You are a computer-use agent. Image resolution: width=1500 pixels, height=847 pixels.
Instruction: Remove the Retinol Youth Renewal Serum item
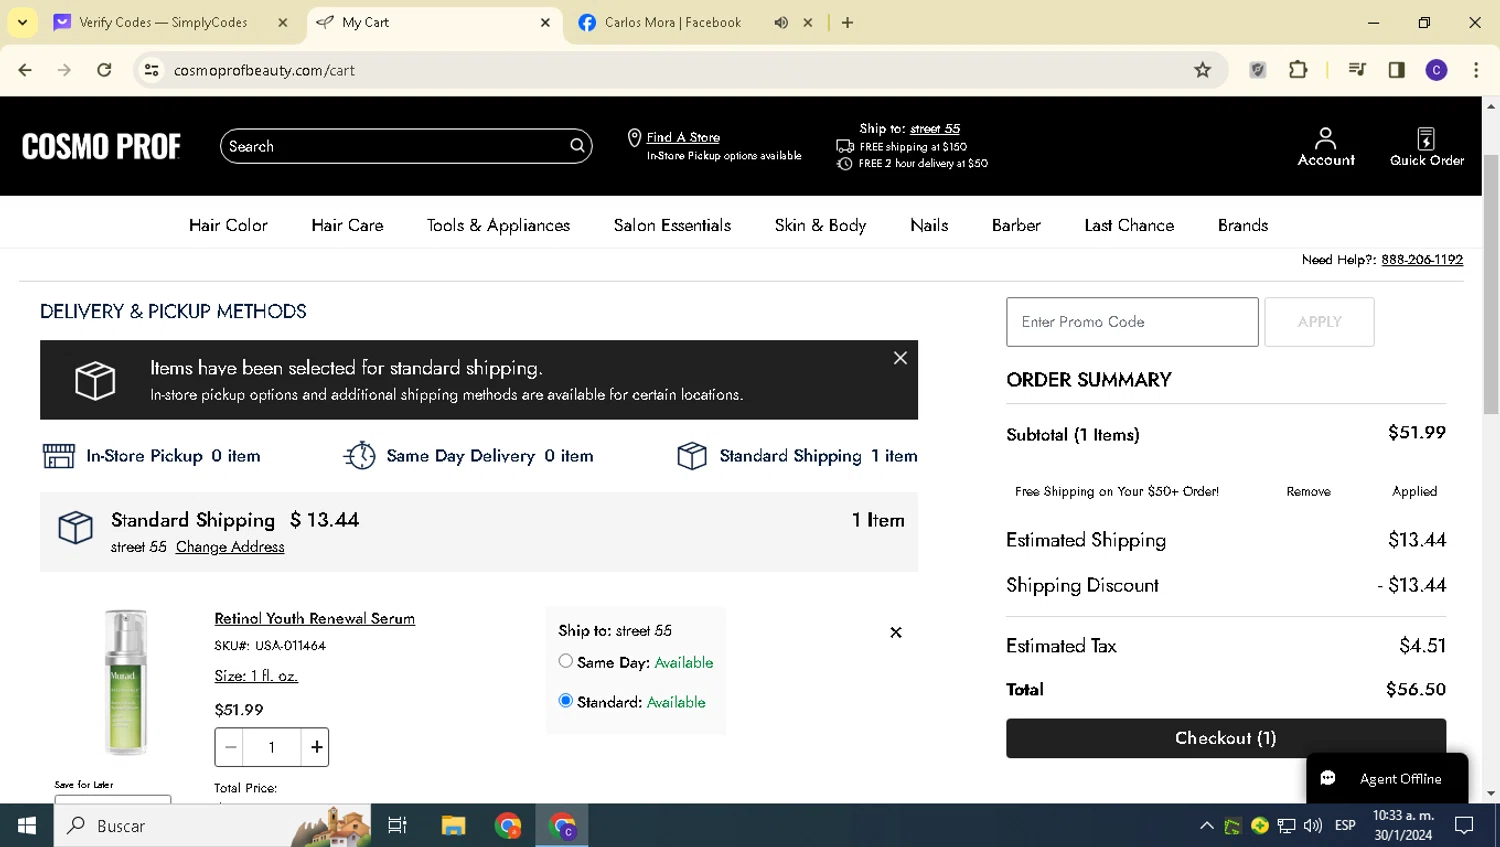tap(896, 632)
